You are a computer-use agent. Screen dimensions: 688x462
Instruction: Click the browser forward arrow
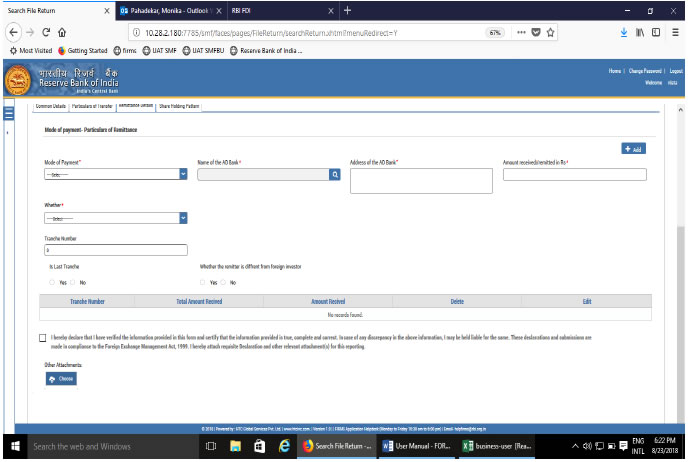[x=30, y=32]
